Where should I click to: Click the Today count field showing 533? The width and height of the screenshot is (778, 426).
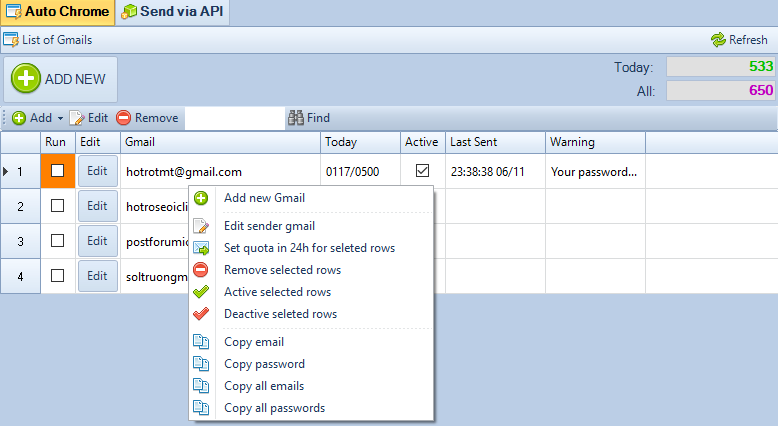pos(720,66)
